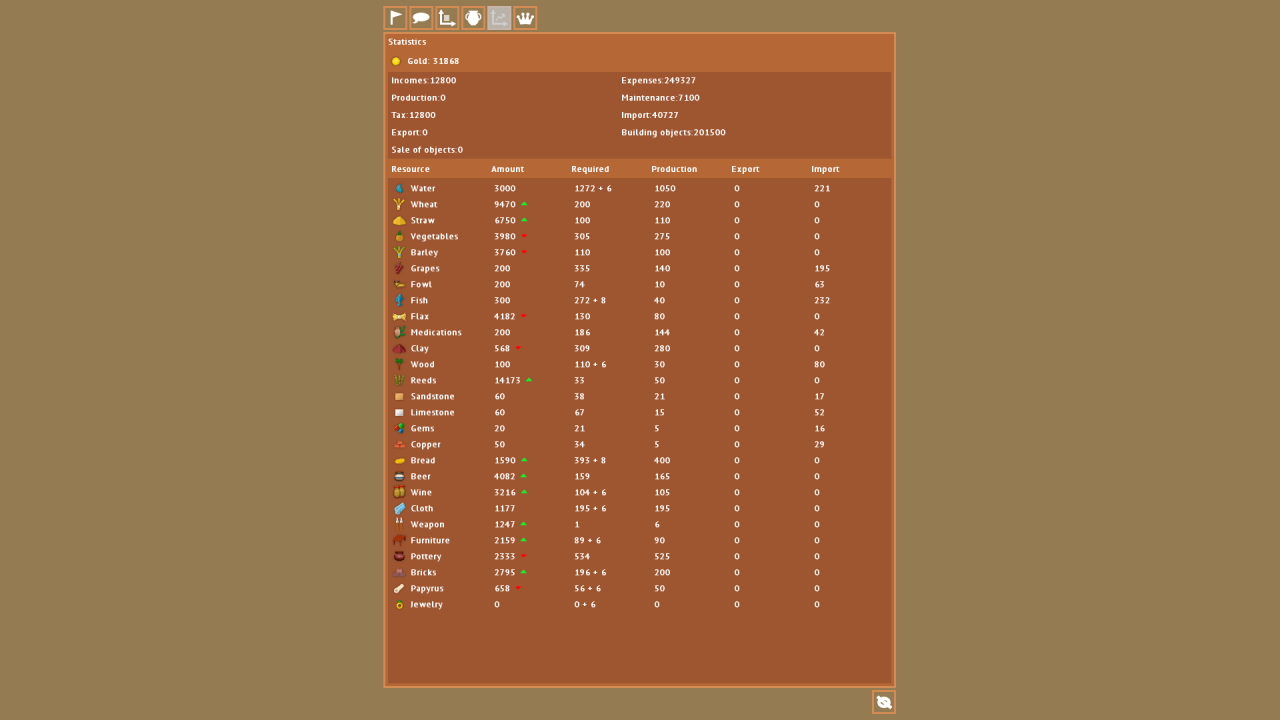Click the Amount column header
The height and width of the screenshot is (720, 1280).
click(x=507, y=169)
